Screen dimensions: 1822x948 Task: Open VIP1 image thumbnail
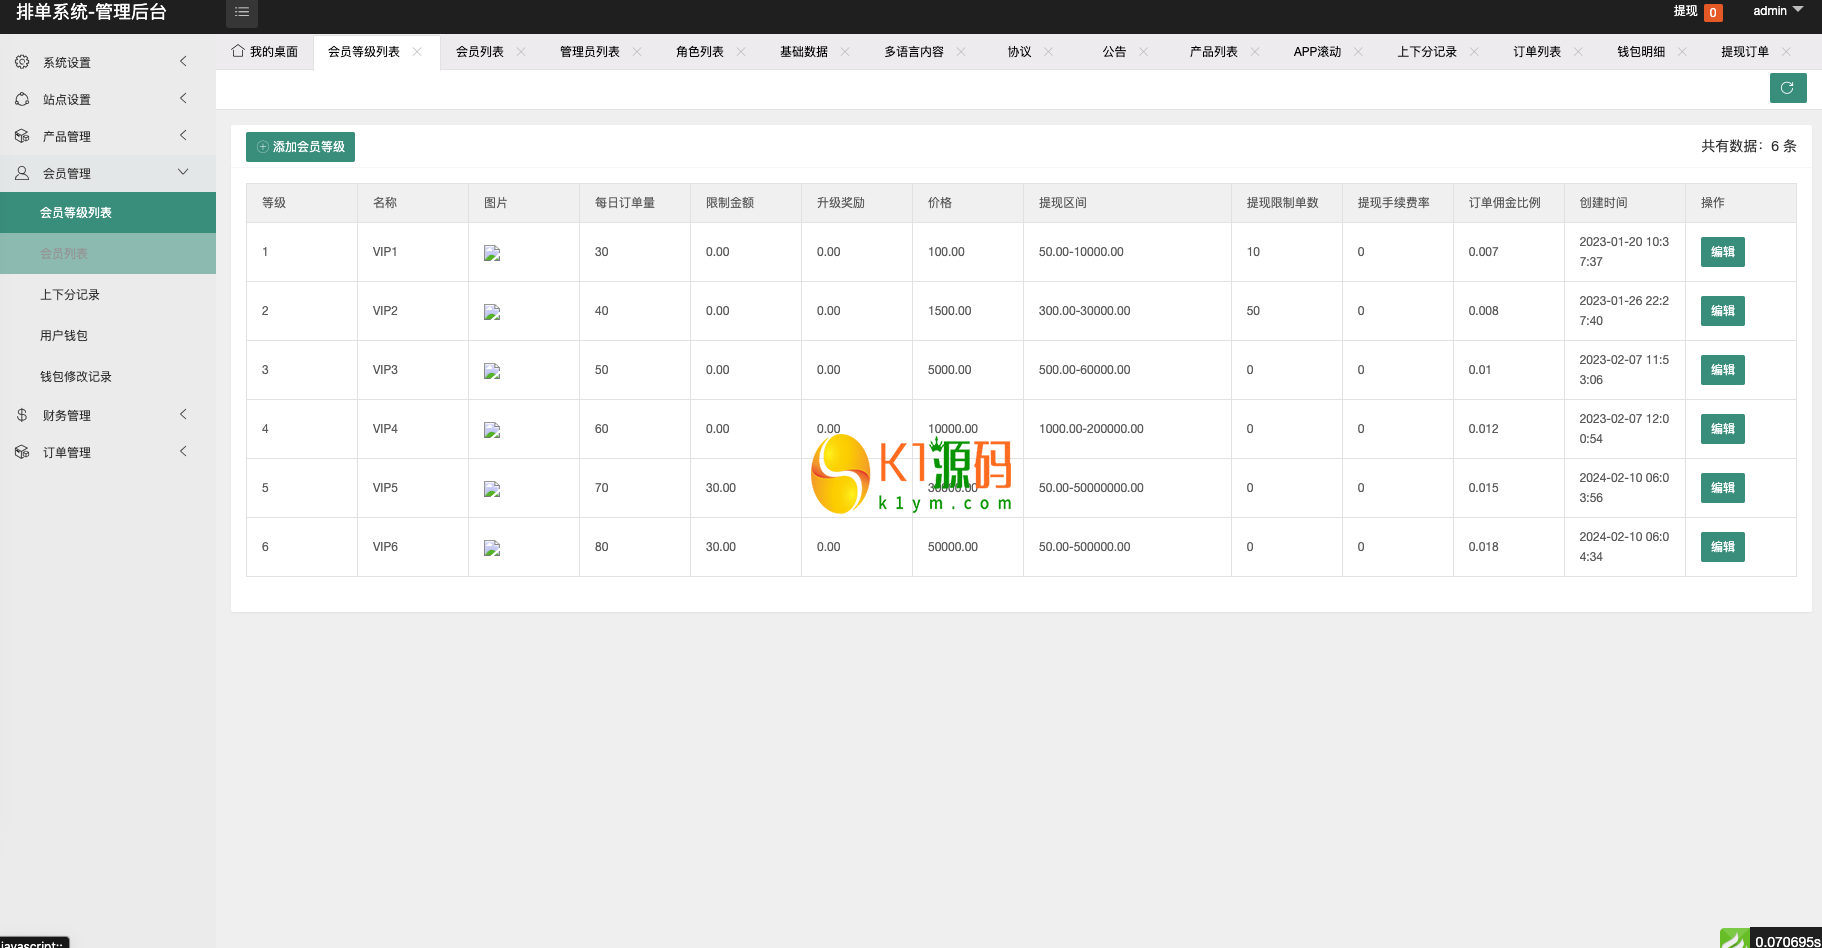pyautogui.click(x=492, y=253)
